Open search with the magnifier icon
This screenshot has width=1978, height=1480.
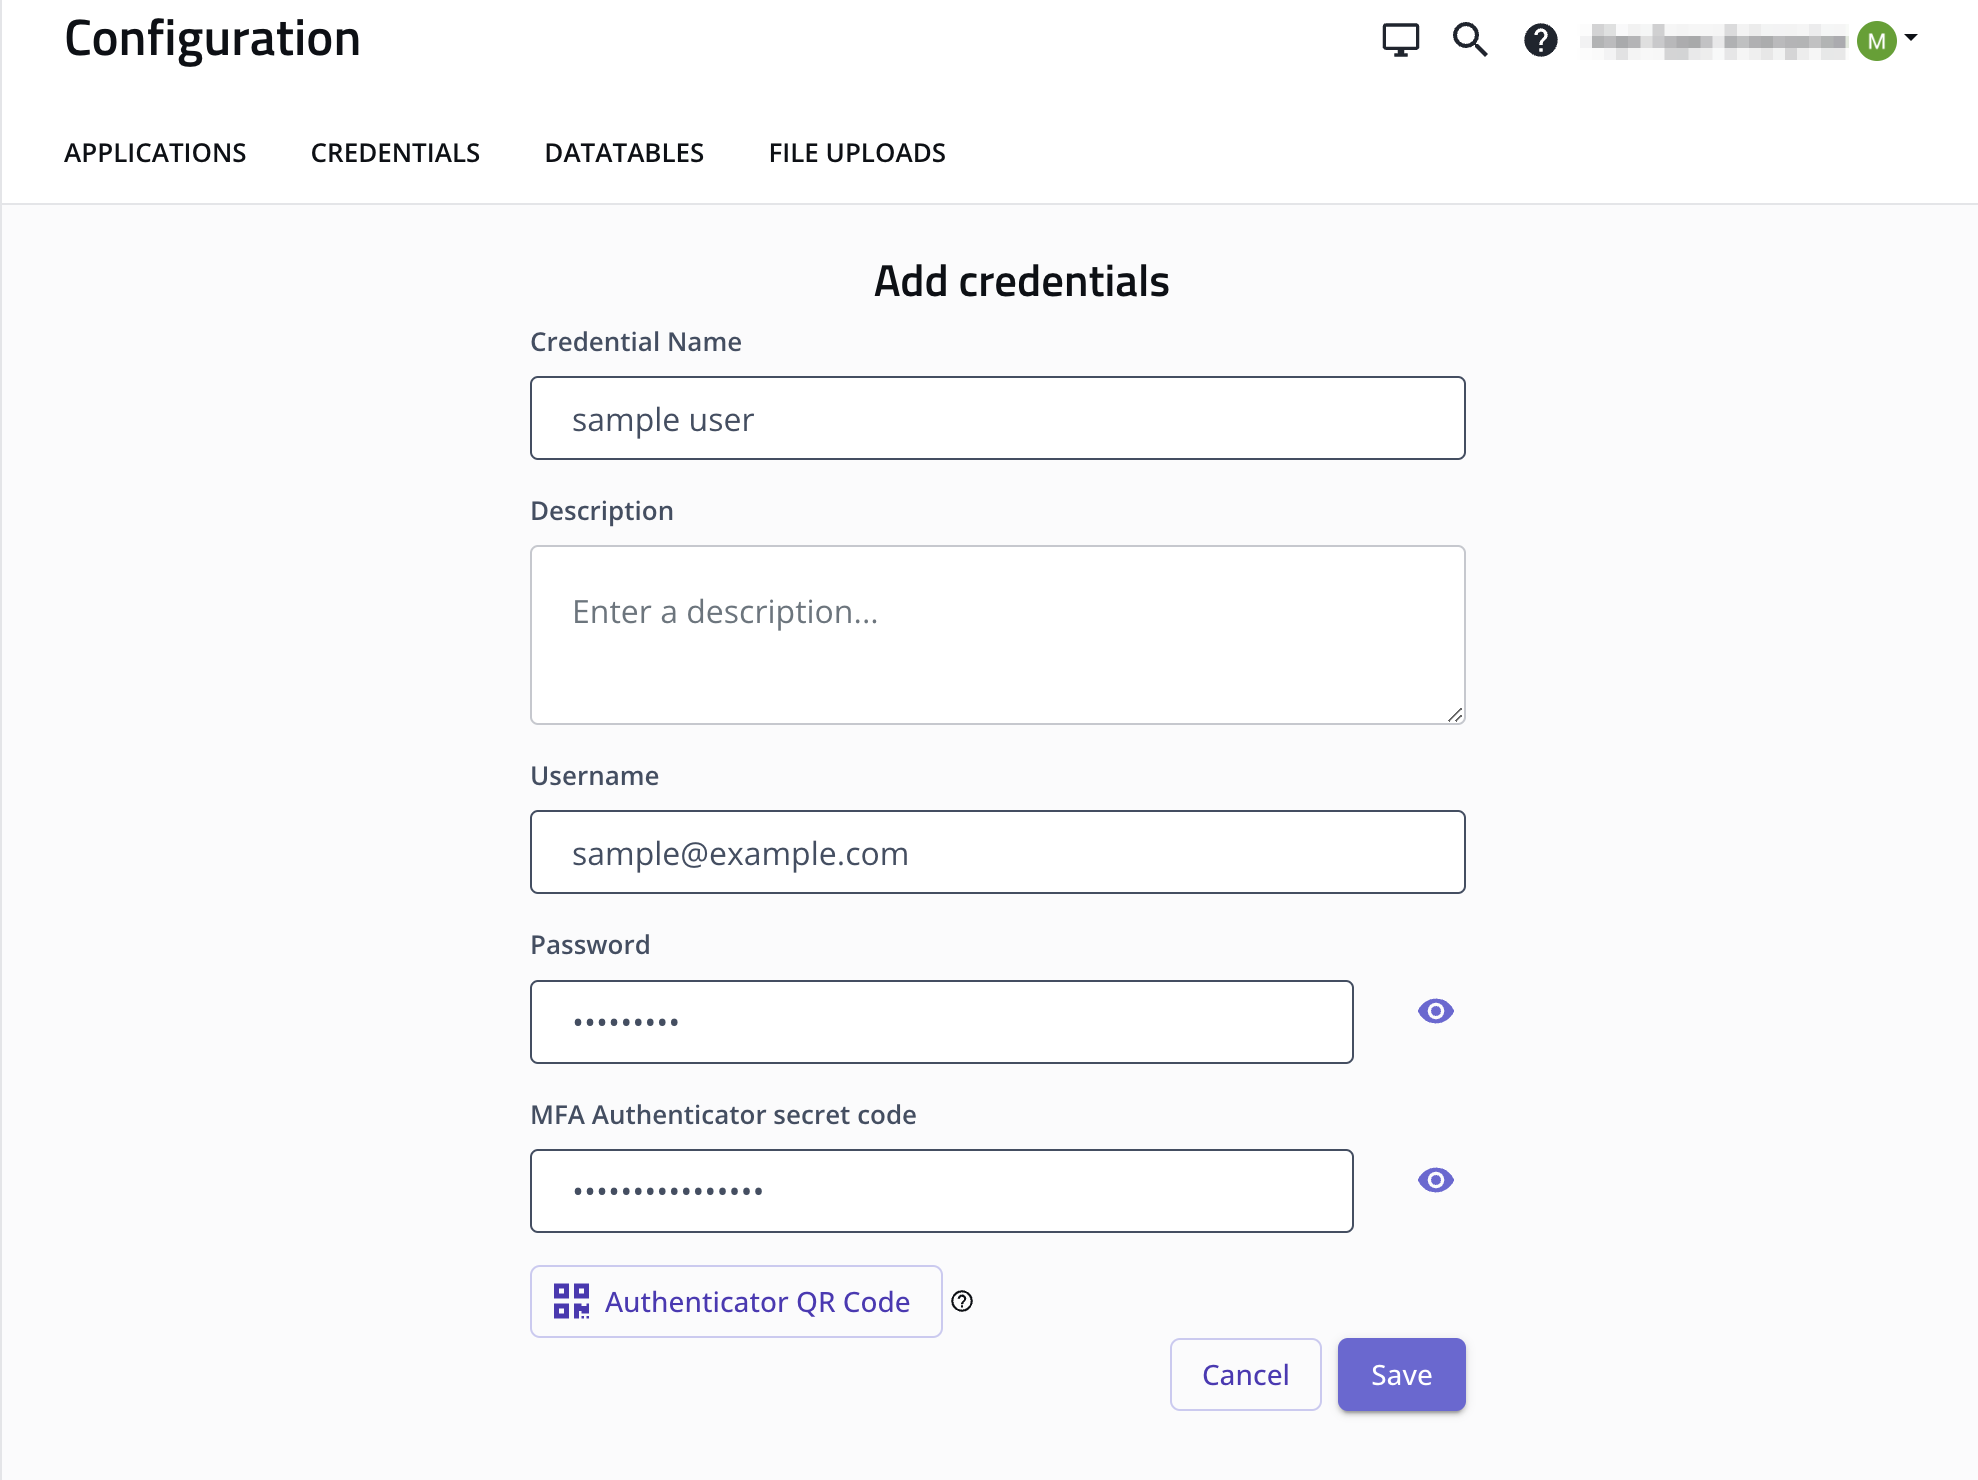pyautogui.click(x=1470, y=40)
